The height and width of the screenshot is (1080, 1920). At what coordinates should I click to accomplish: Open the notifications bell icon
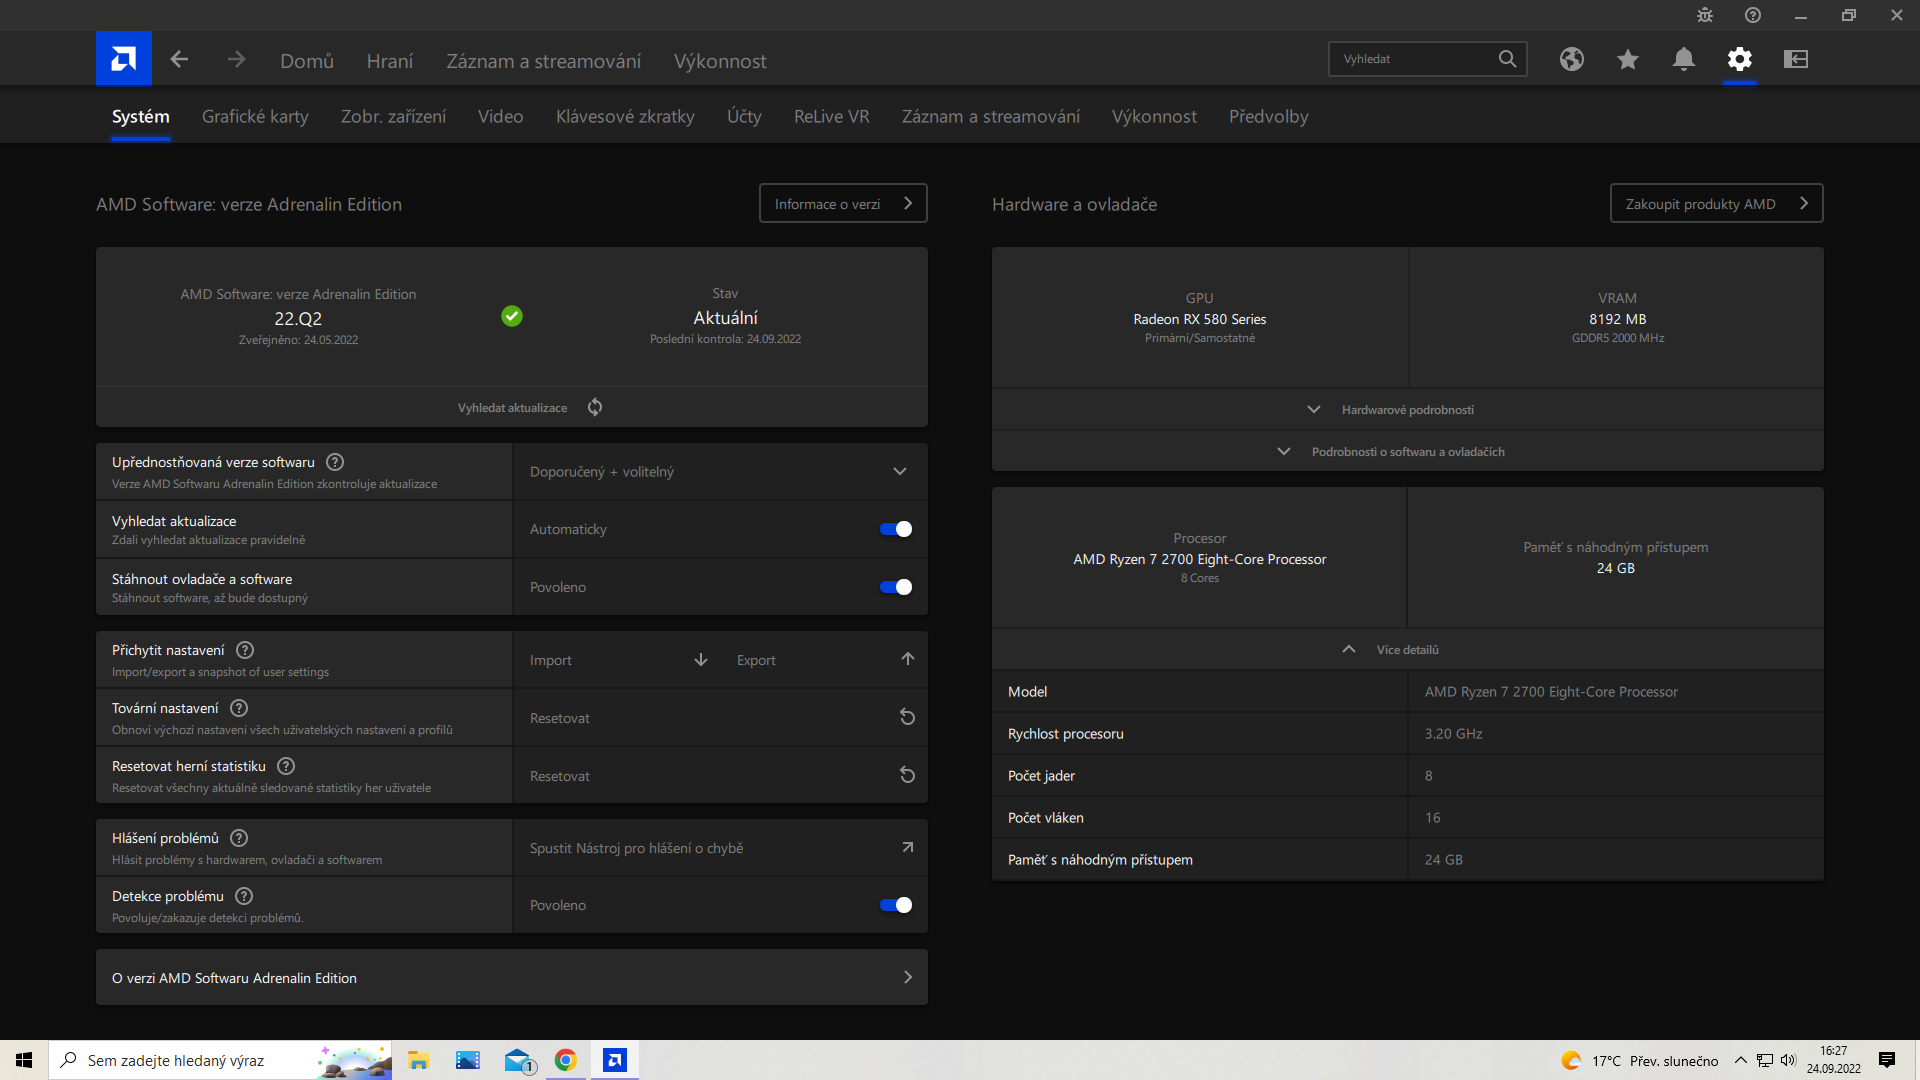tap(1683, 59)
